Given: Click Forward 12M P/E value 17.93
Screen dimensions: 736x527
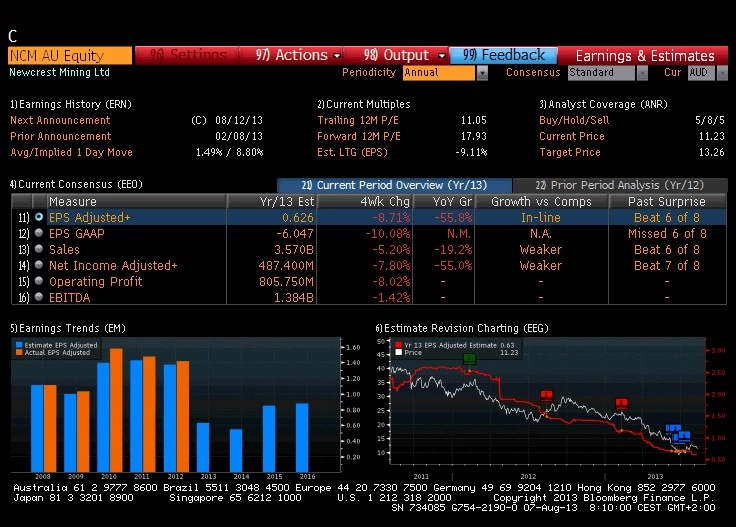Looking at the screenshot, I should 473,136.
